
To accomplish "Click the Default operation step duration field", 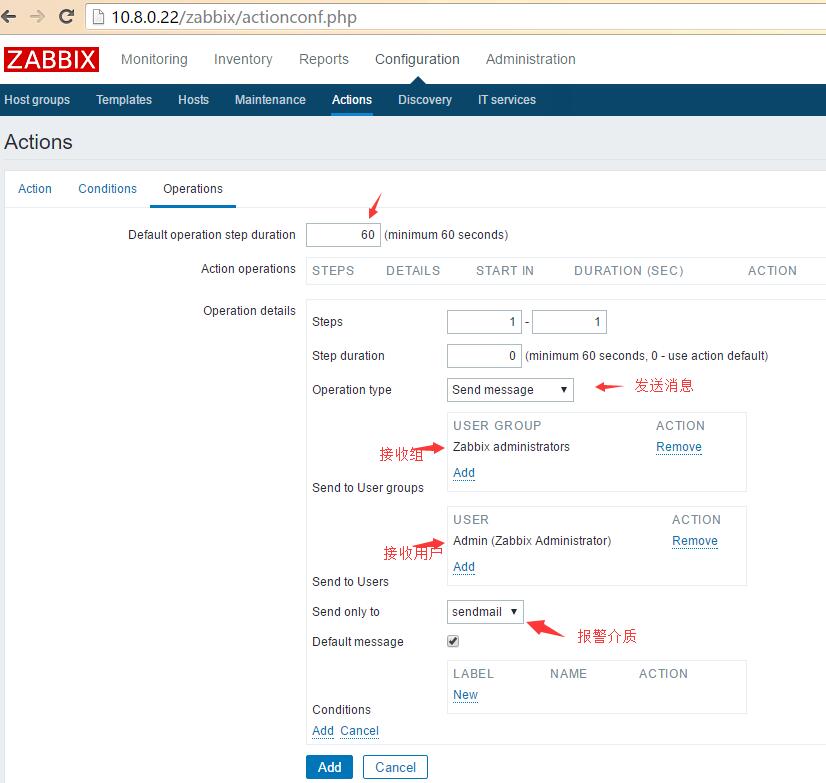I will pyautogui.click(x=343, y=234).
